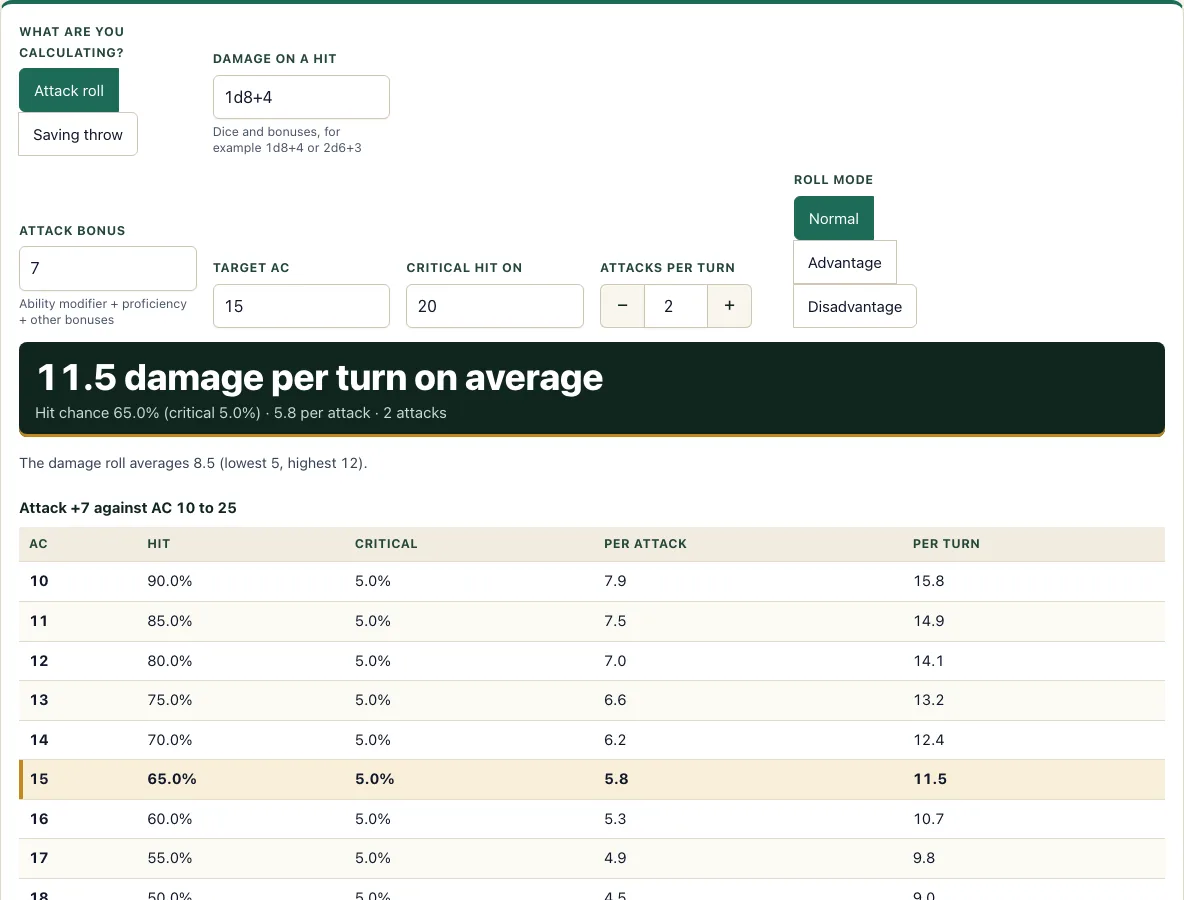1184x900 pixels.
Task: Click AC 13 row label
Action: pyautogui.click(x=39, y=700)
